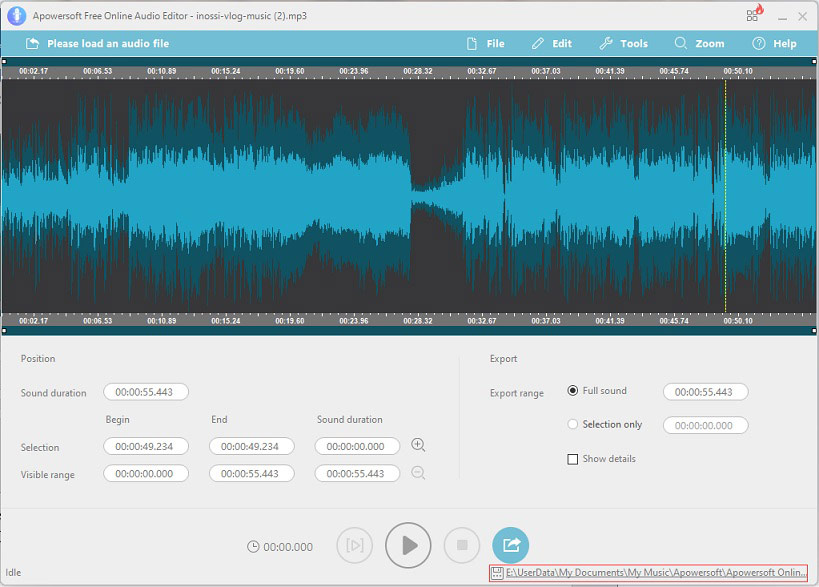
Task: Click the clock icon beside playback time
Action: pos(253,547)
